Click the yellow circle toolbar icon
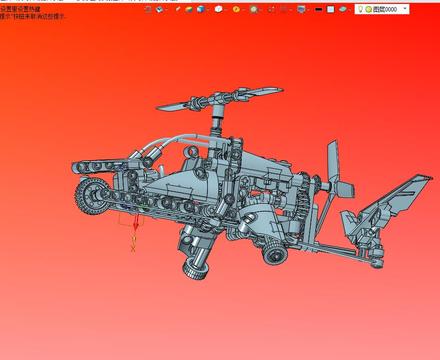The width and height of the screenshot is (440, 360). point(236,9)
